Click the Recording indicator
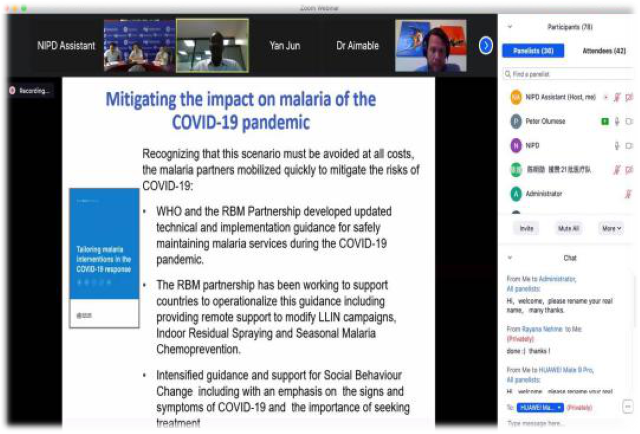The height and width of the screenshot is (434, 640). click(x=29, y=90)
